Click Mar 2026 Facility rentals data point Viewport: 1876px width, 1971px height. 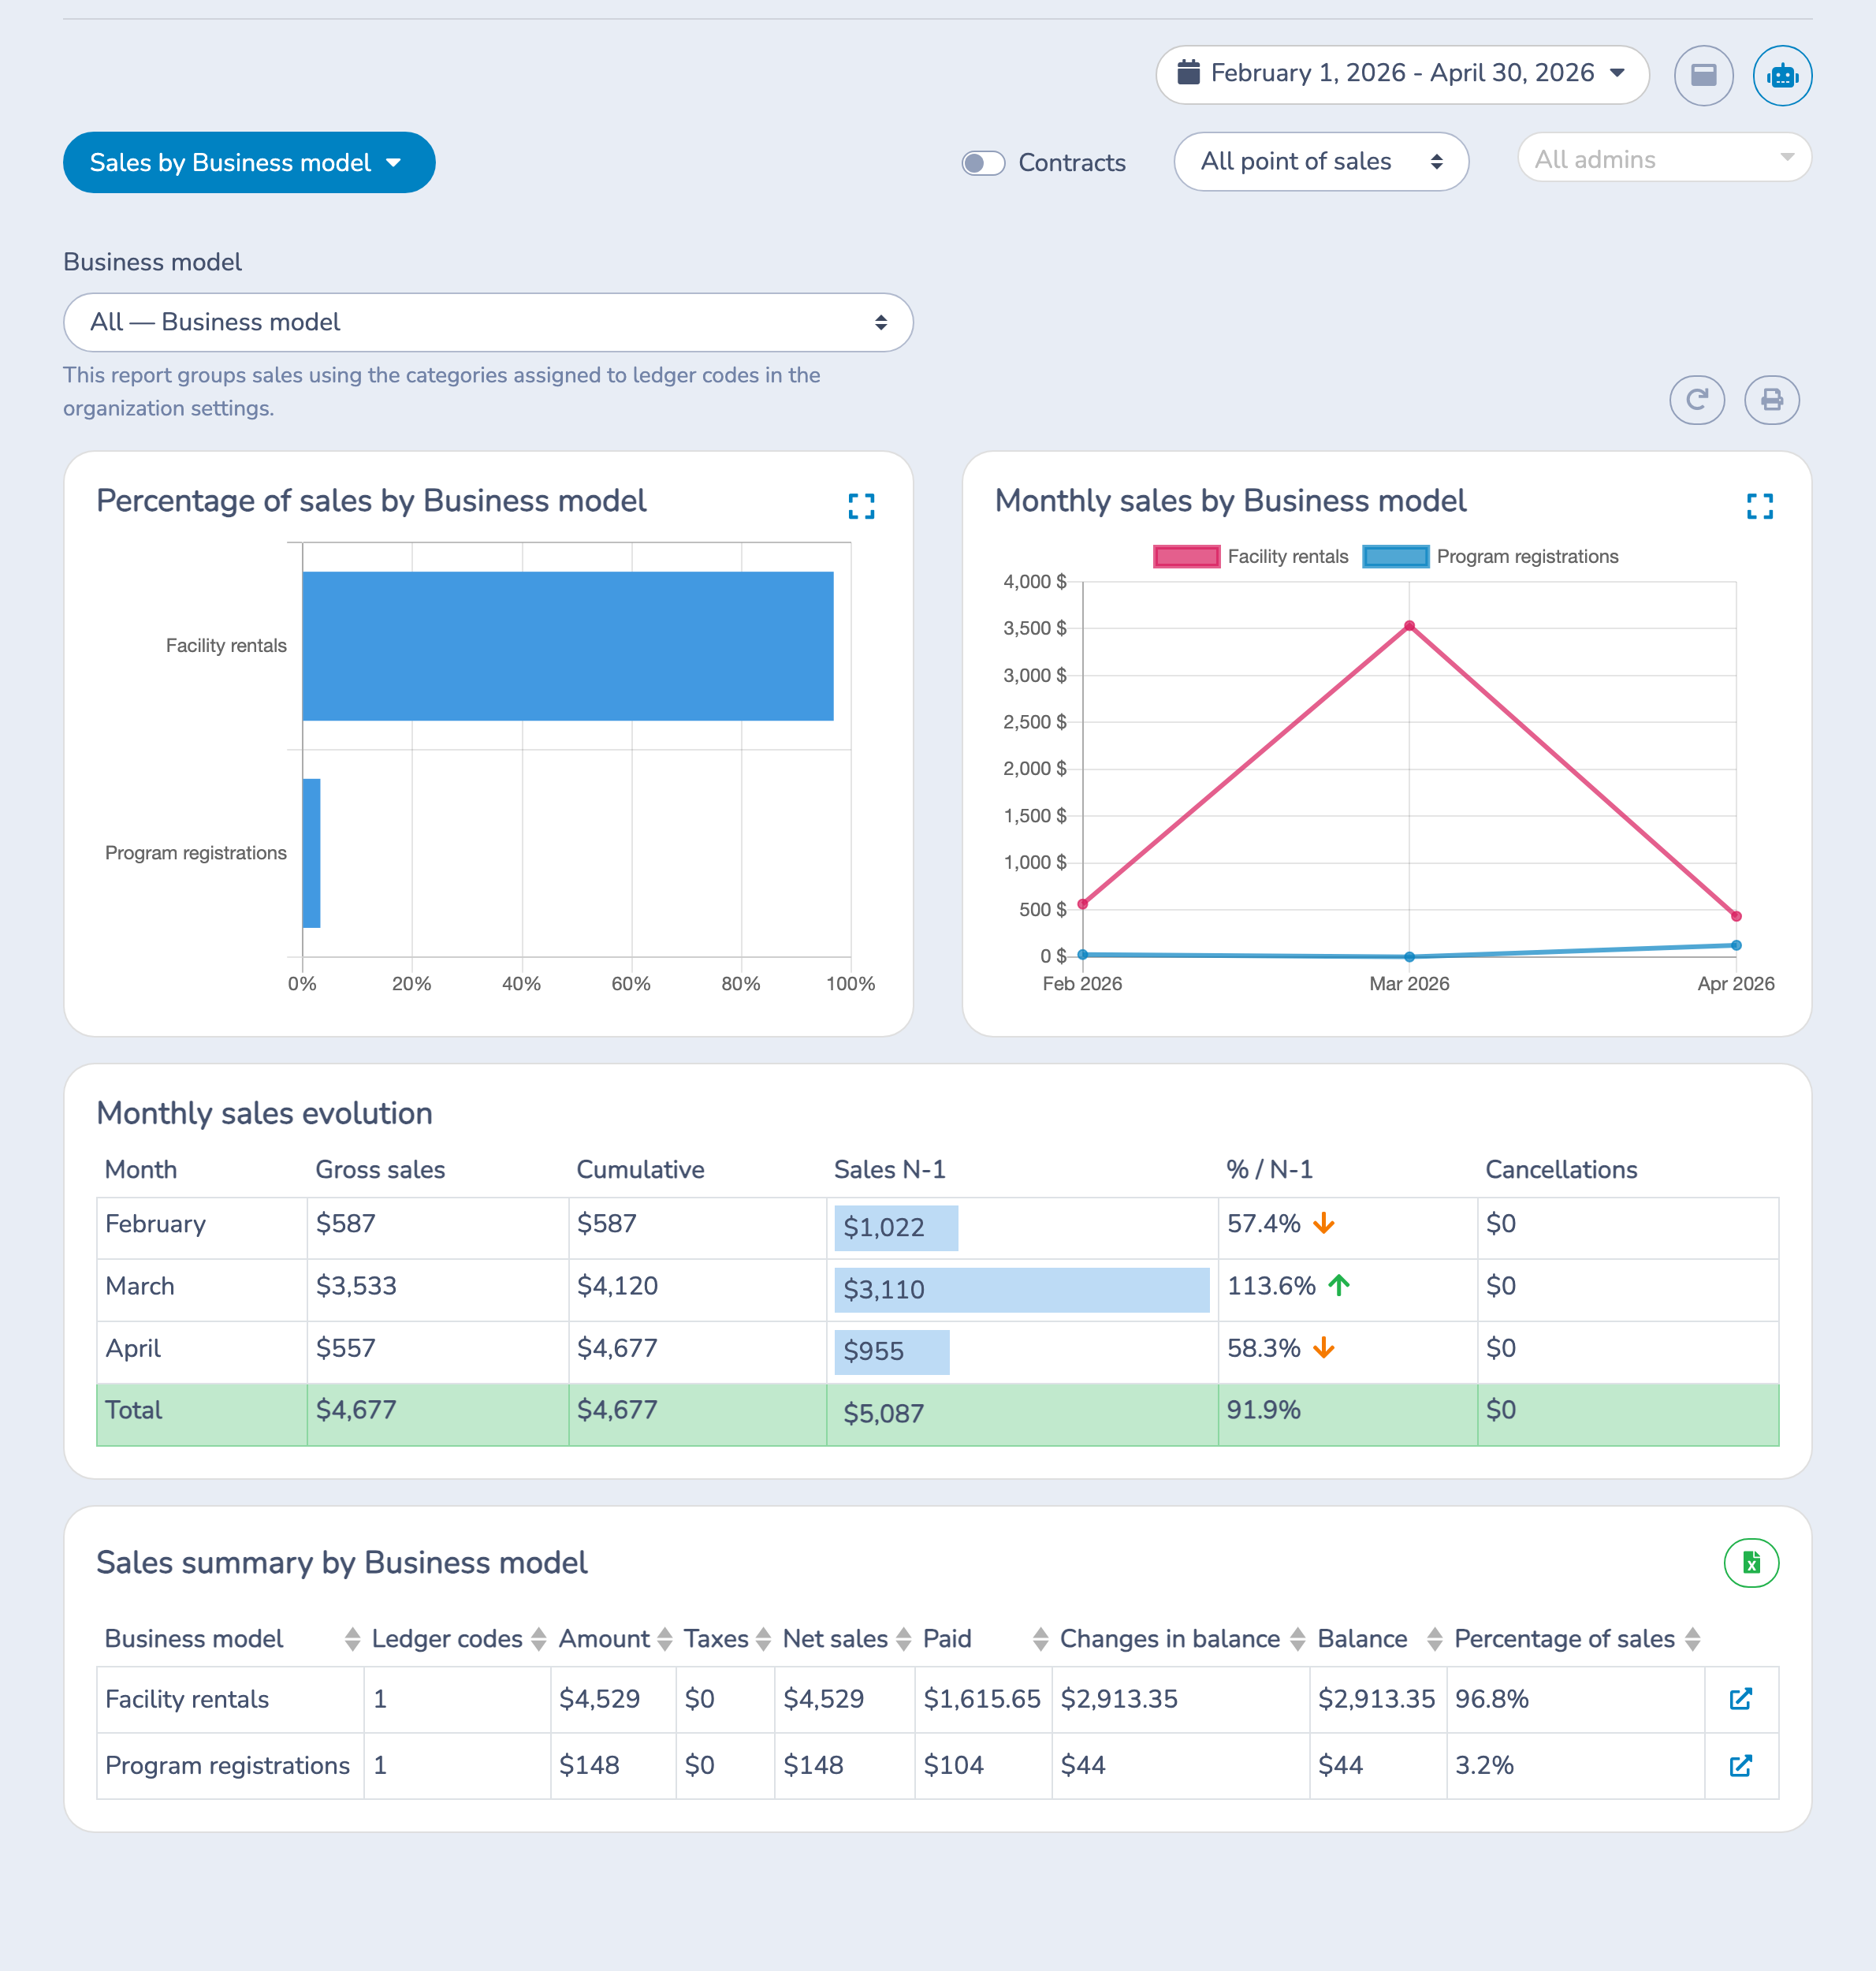point(1408,626)
